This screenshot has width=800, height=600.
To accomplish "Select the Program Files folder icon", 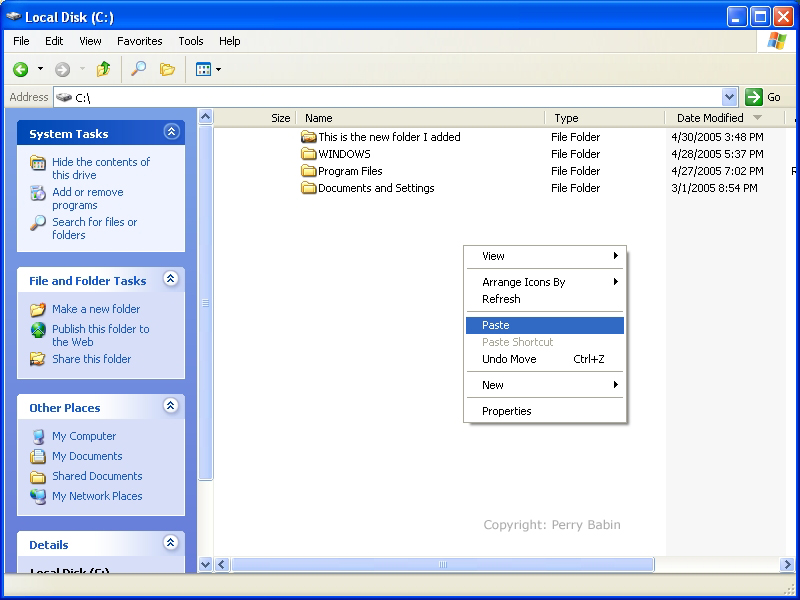I will [x=309, y=171].
